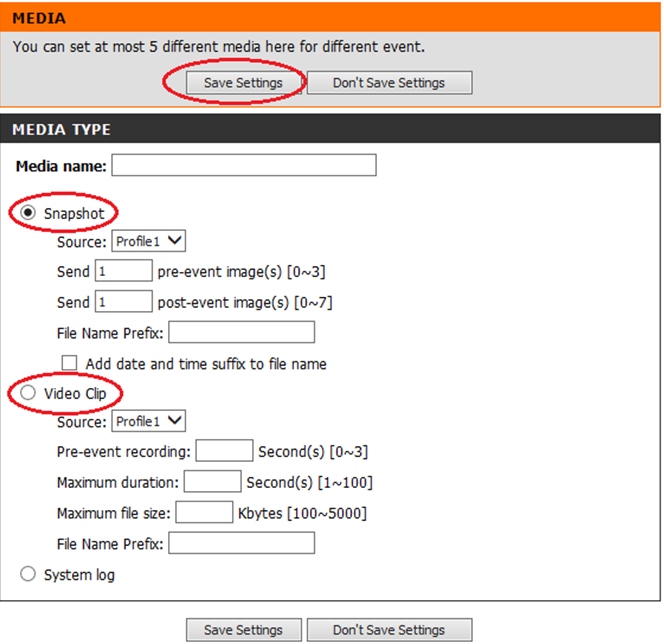Click the Maximum file size Kbytes field
Screen dimensions: 664x644
tap(204, 513)
